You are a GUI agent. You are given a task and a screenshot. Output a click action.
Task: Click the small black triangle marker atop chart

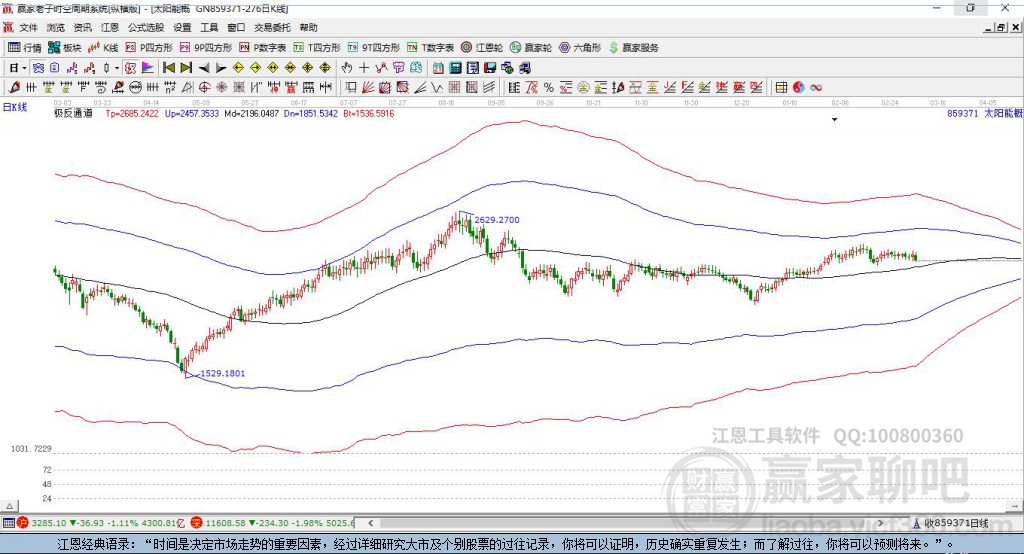pos(835,120)
